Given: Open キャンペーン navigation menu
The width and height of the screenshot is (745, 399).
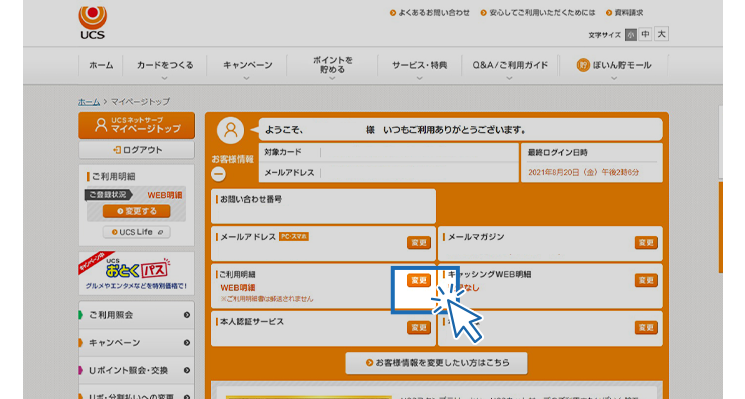Looking at the screenshot, I should pyautogui.click(x=248, y=66).
